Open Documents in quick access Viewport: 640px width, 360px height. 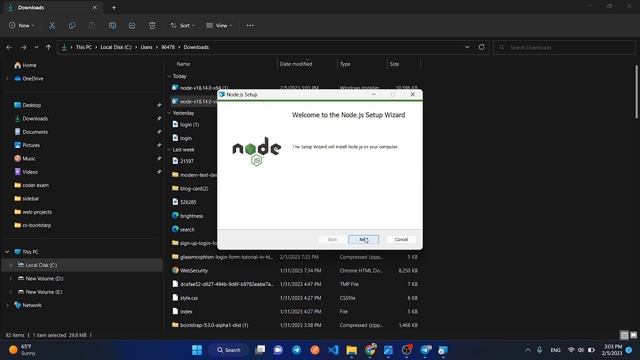(31, 132)
